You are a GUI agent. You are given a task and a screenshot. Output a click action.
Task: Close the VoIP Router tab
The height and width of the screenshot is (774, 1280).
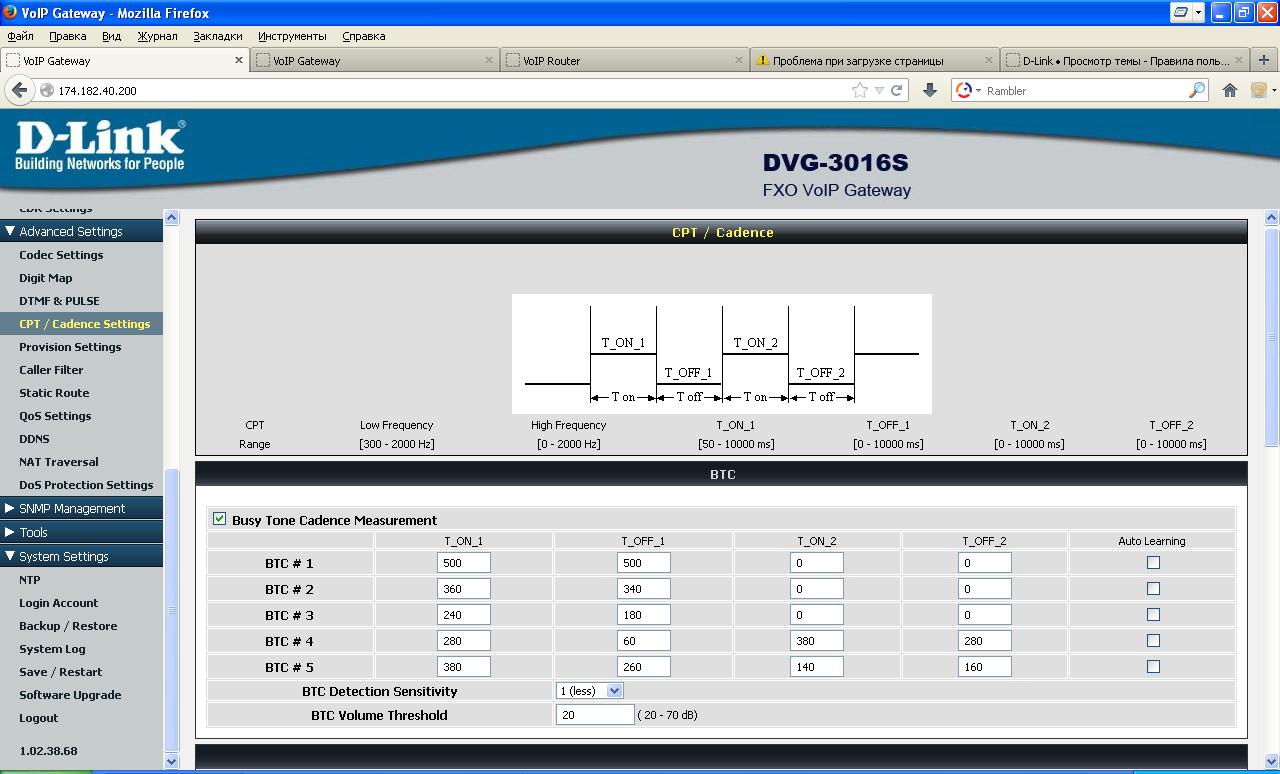pos(739,60)
